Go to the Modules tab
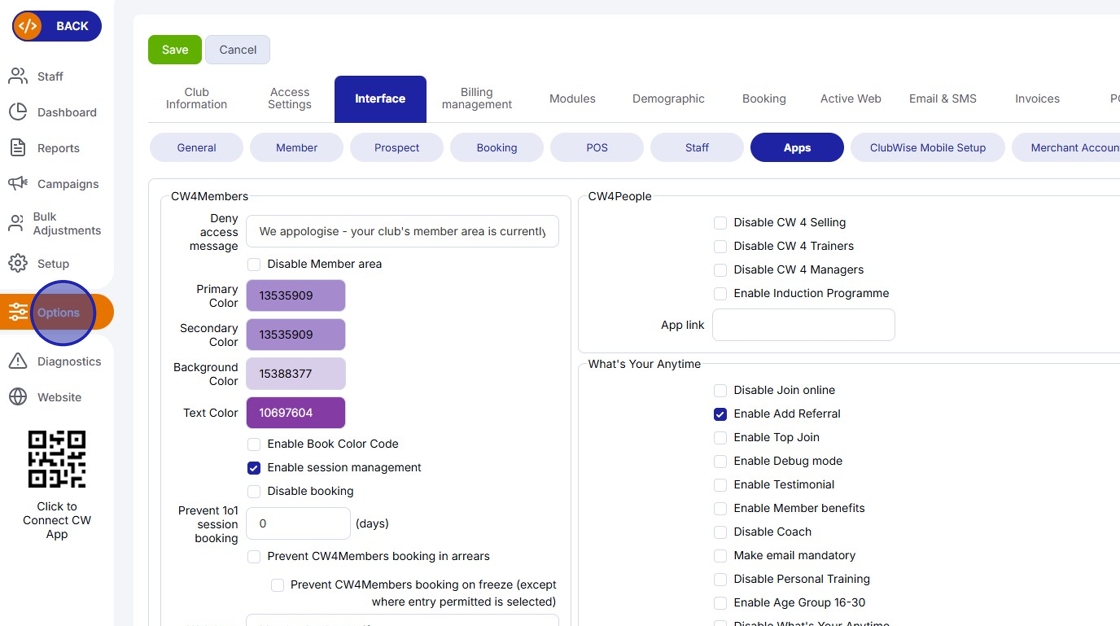 pos(572,99)
